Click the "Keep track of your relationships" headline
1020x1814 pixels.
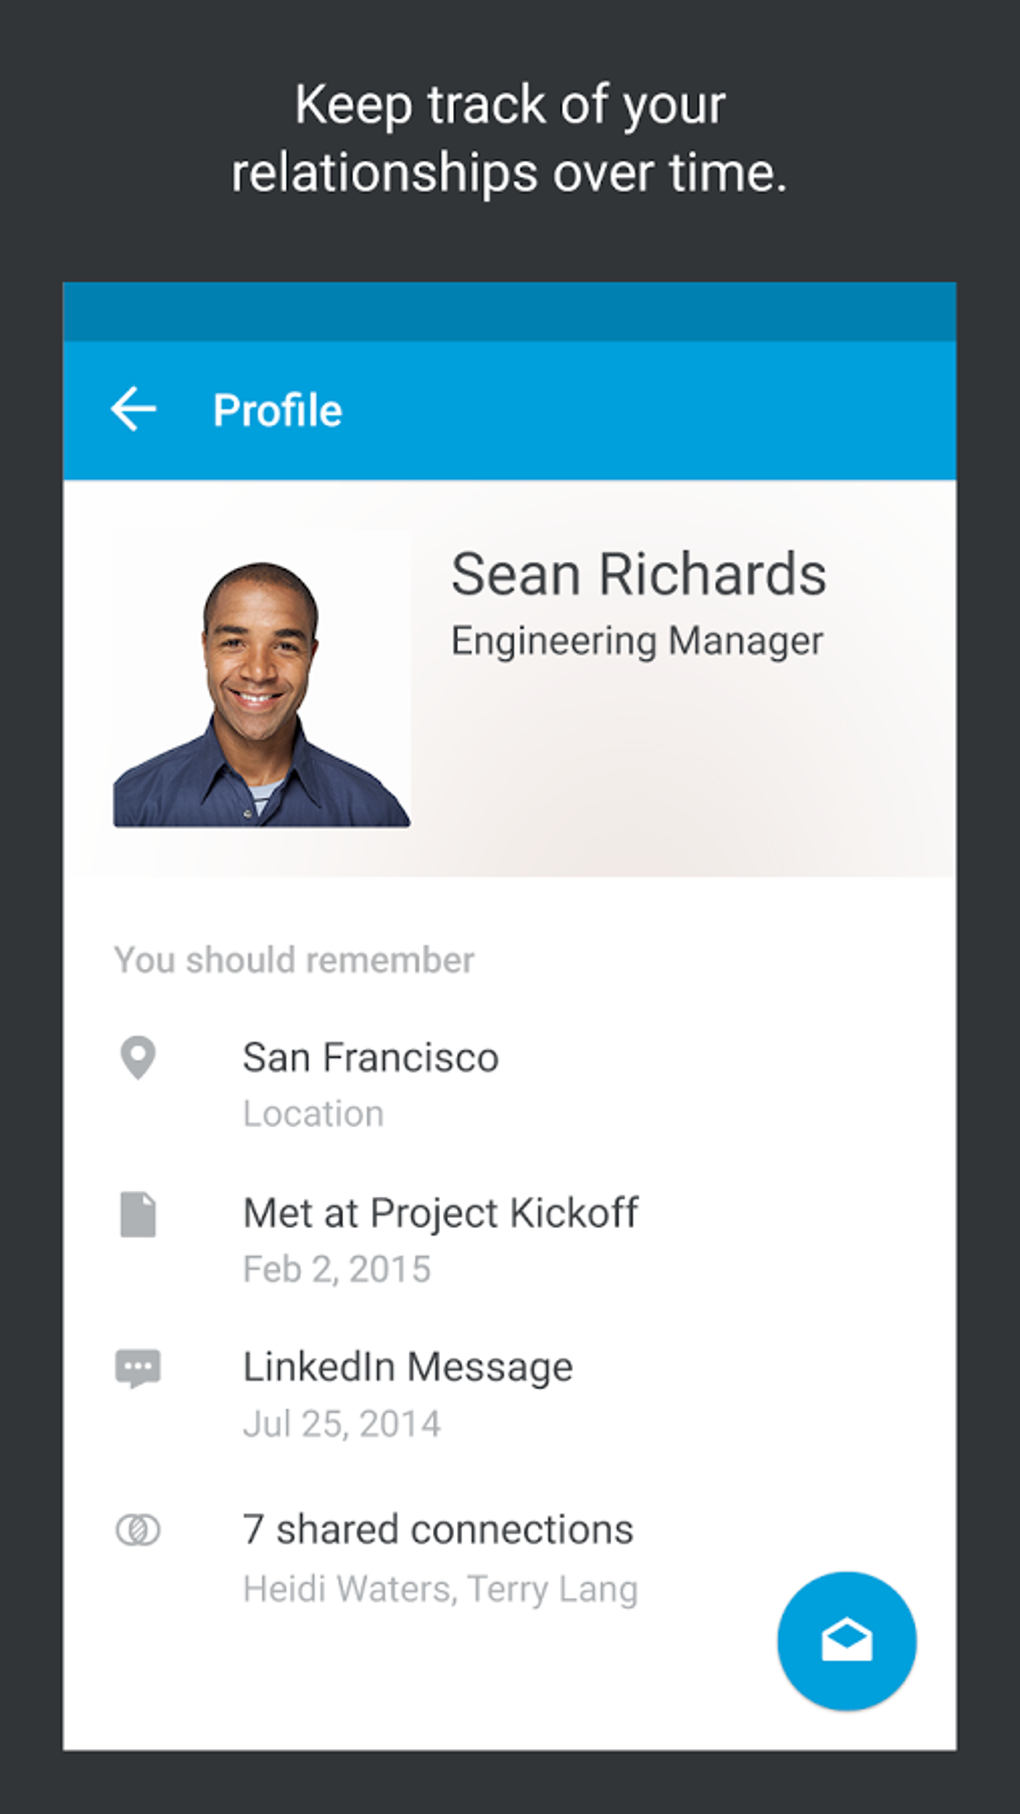point(510,139)
